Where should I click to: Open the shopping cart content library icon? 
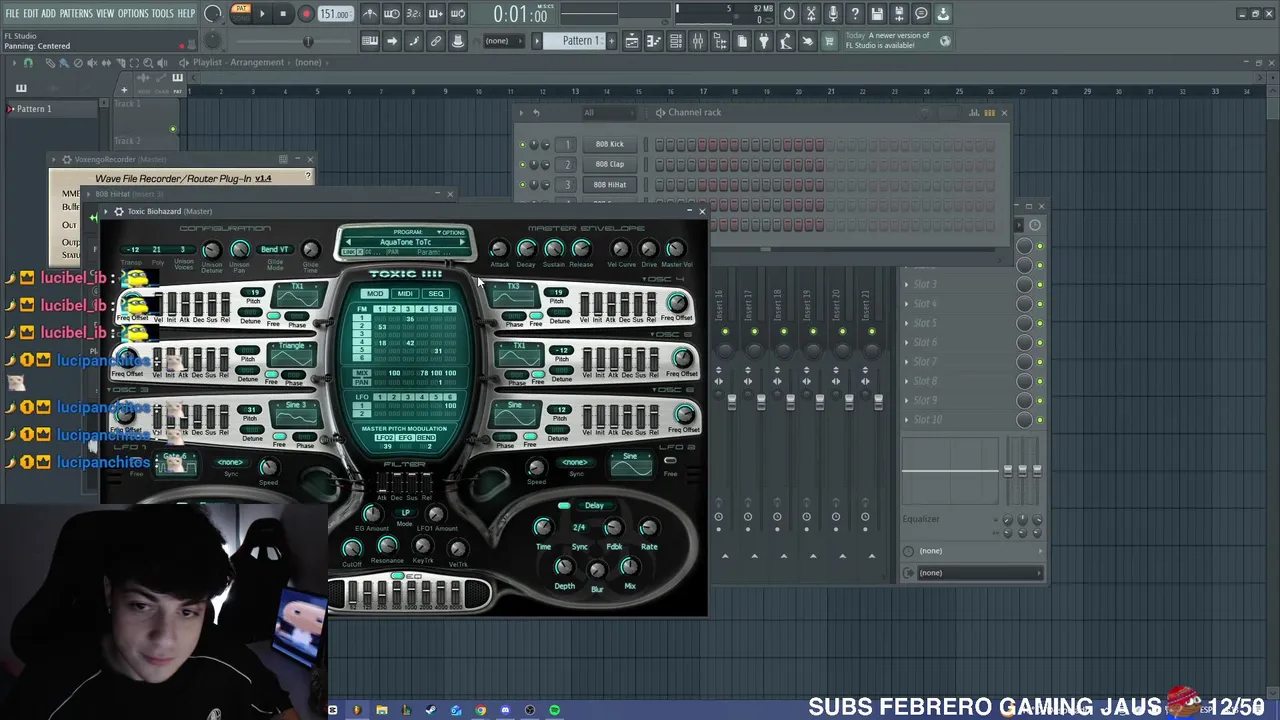[x=828, y=41]
